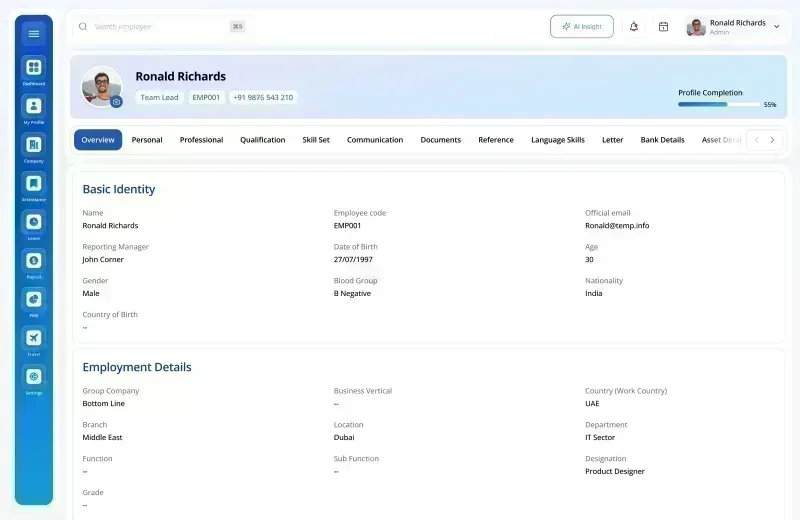Open the PMS pie chart icon

(x=34, y=300)
